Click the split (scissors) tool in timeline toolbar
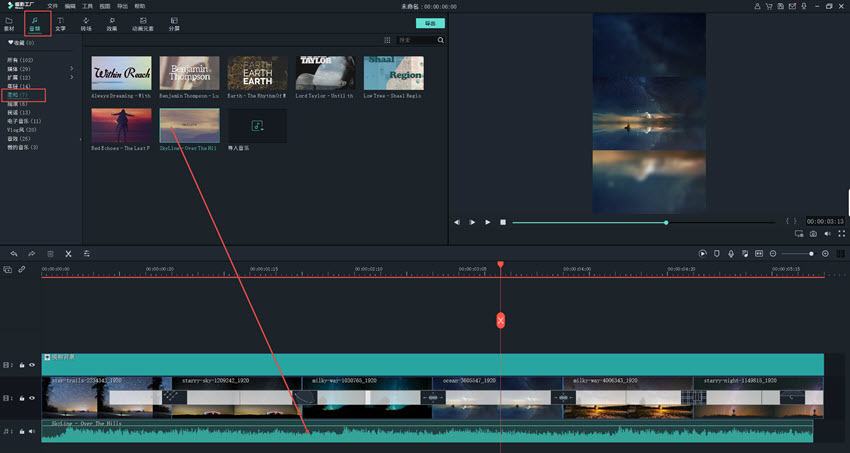Screen dimensions: 850x453 click(68, 254)
